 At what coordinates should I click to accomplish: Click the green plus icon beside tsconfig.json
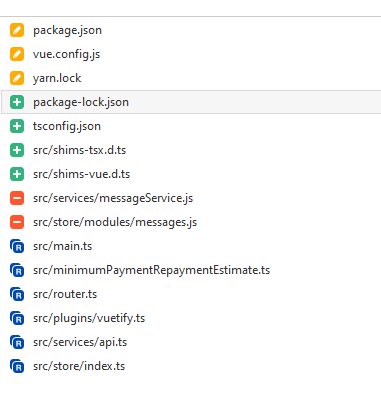17,126
